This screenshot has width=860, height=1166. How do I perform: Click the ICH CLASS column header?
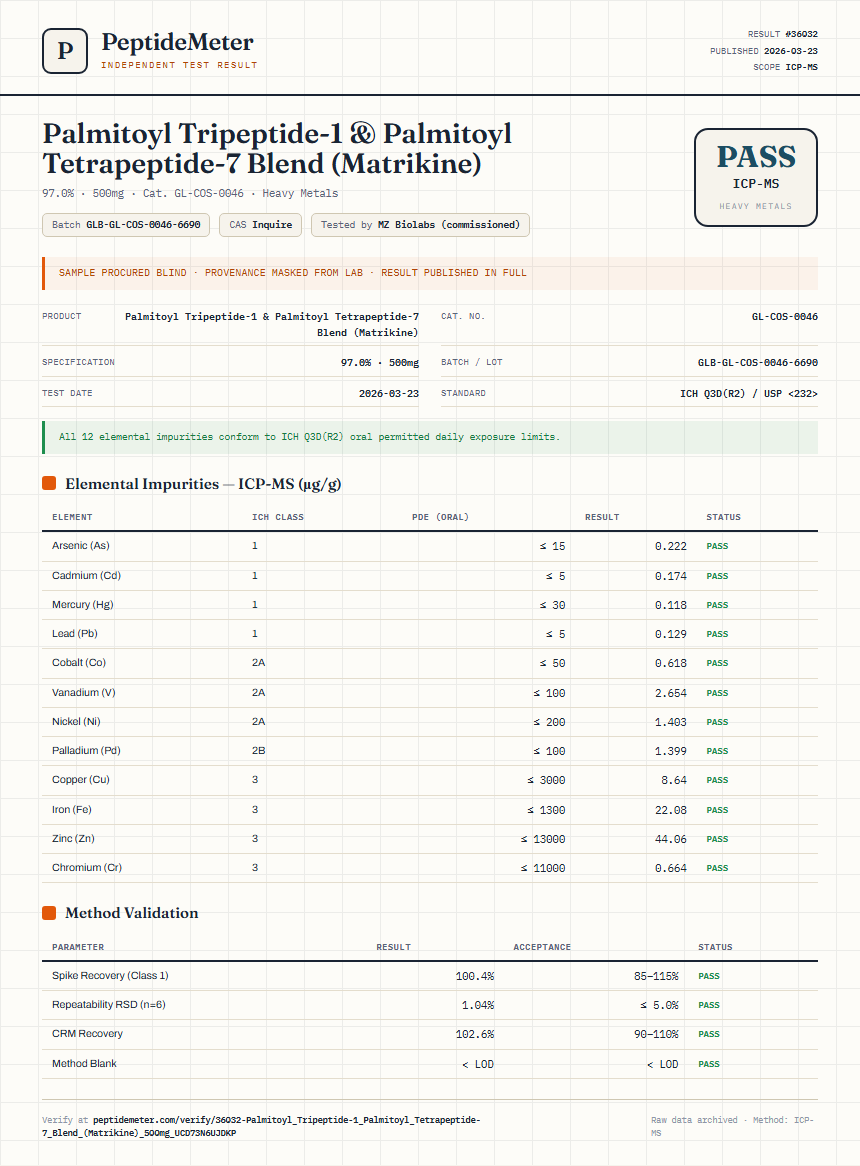coord(278,517)
